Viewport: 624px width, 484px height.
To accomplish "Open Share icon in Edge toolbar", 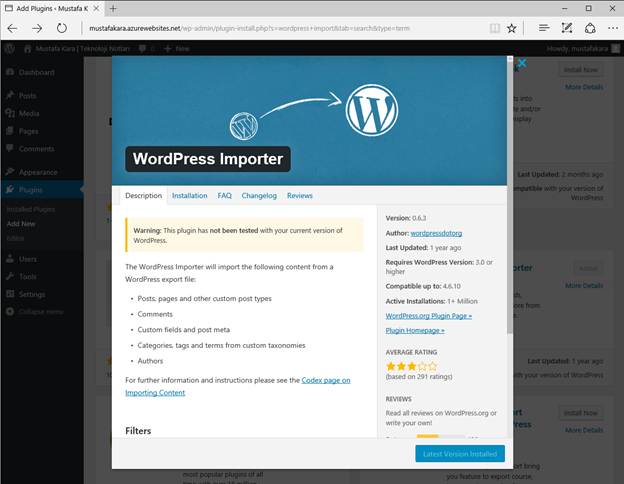I will 590,28.
